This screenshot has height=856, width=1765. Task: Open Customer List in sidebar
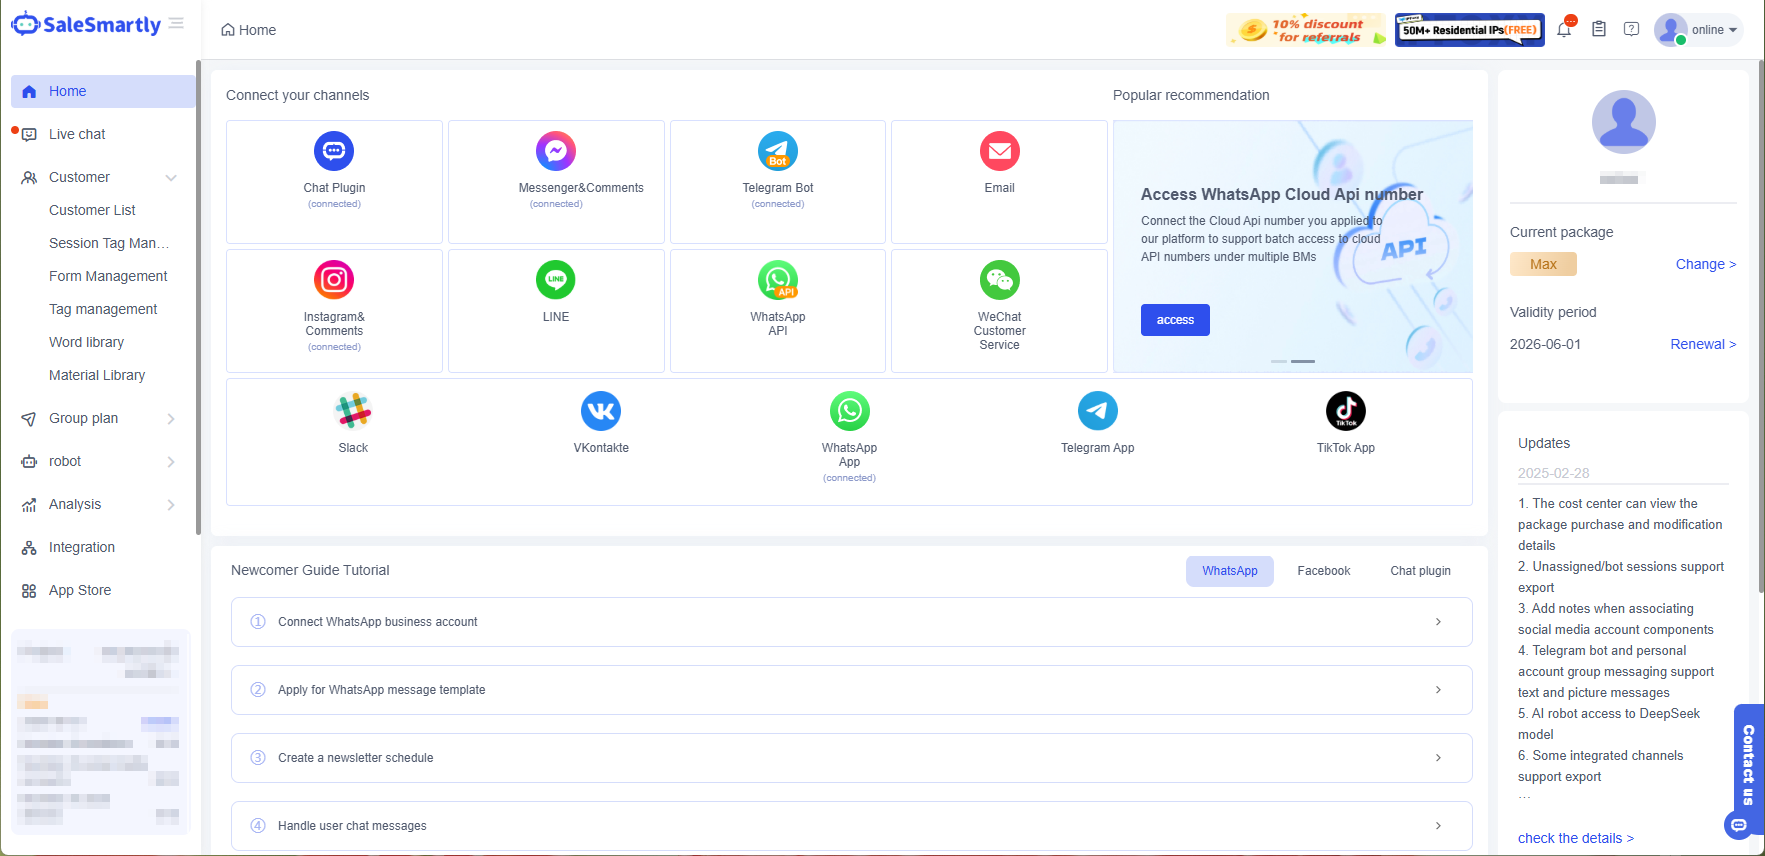pos(92,210)
